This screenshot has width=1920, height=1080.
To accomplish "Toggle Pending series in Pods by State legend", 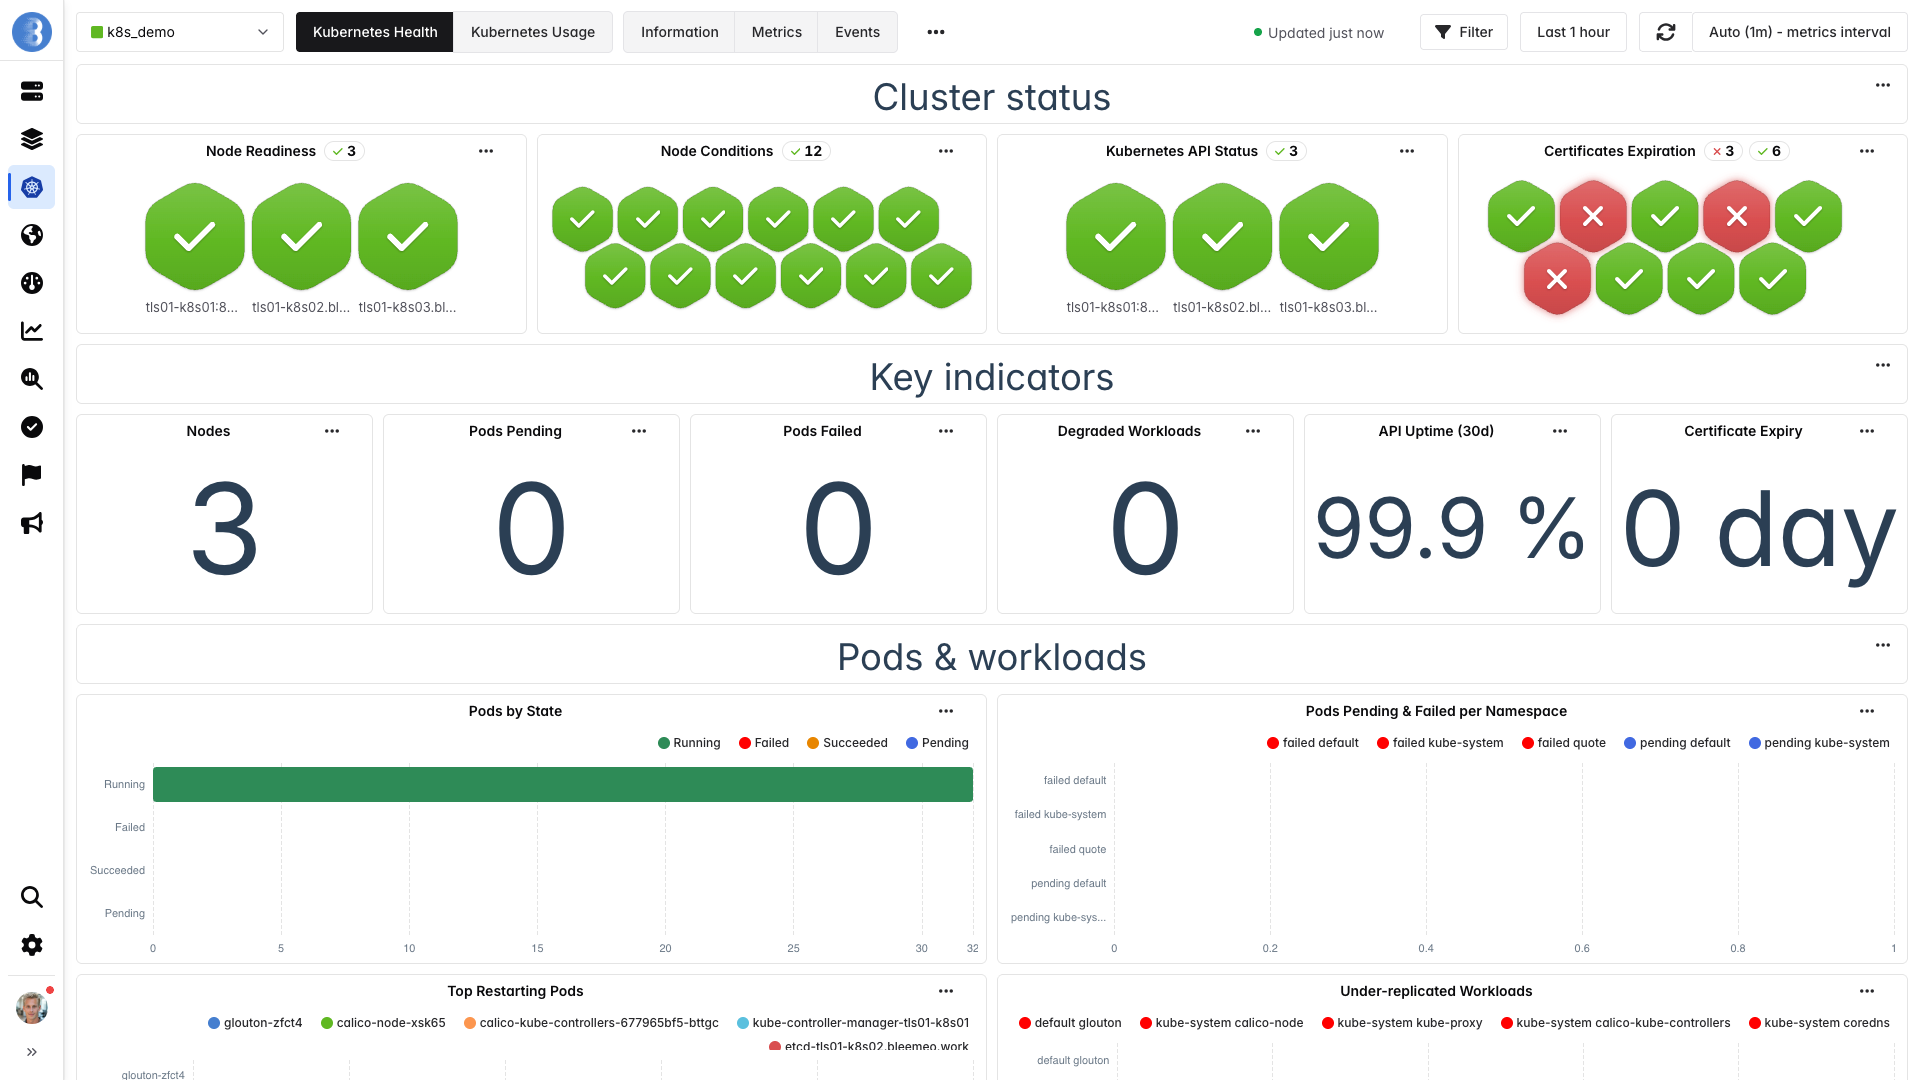I will point(937,743).
